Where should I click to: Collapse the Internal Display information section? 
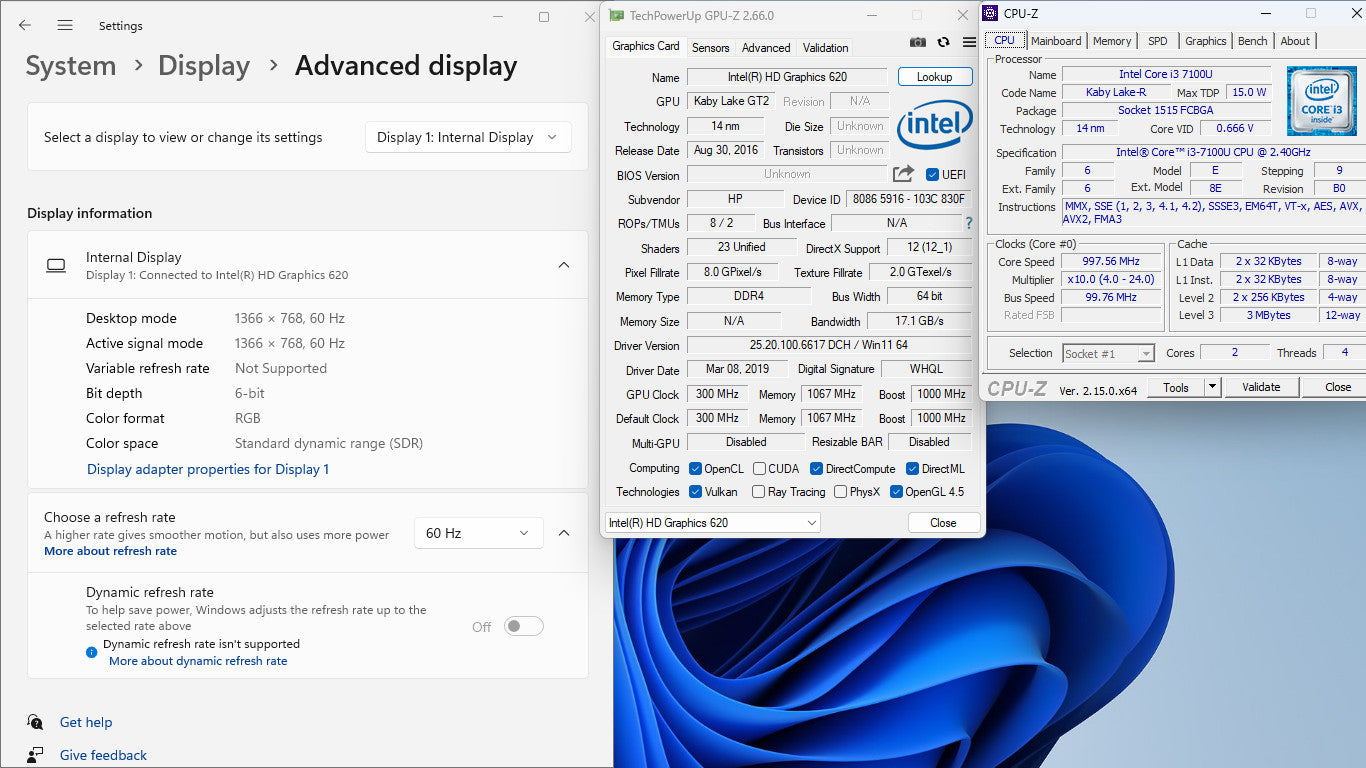(564, 265)
